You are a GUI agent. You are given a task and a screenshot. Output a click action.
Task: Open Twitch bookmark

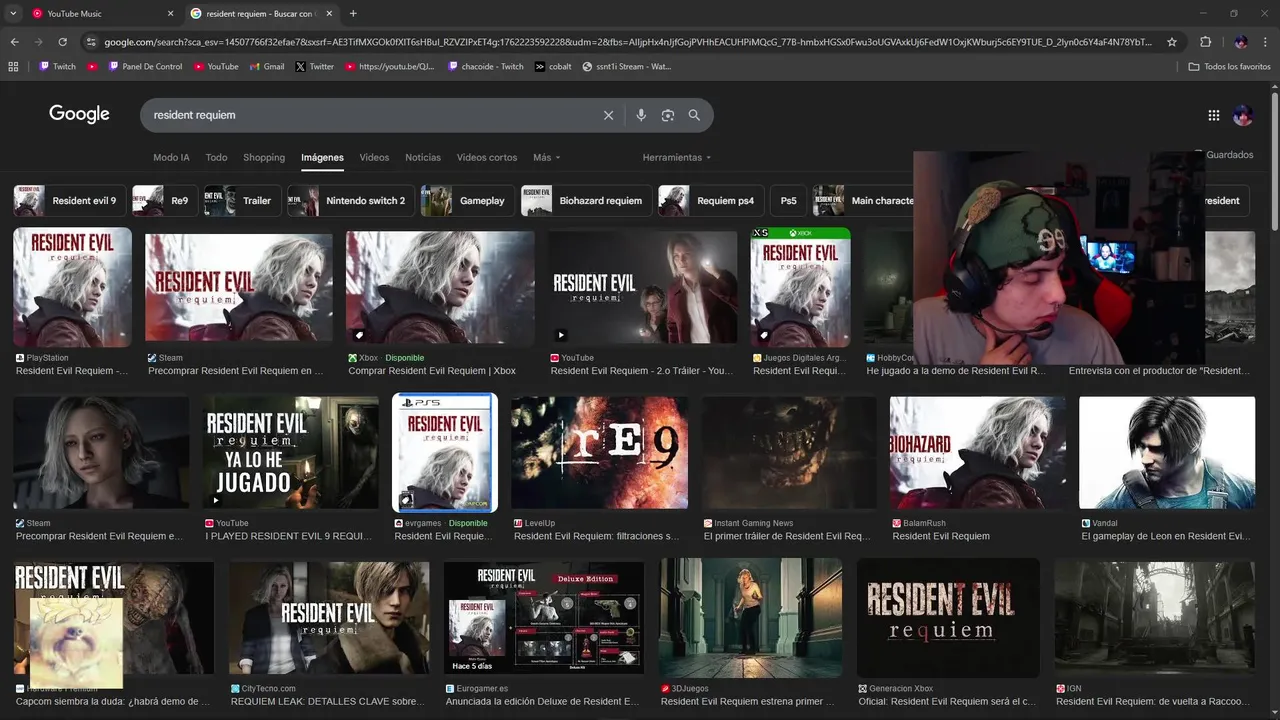pos(57,67)
